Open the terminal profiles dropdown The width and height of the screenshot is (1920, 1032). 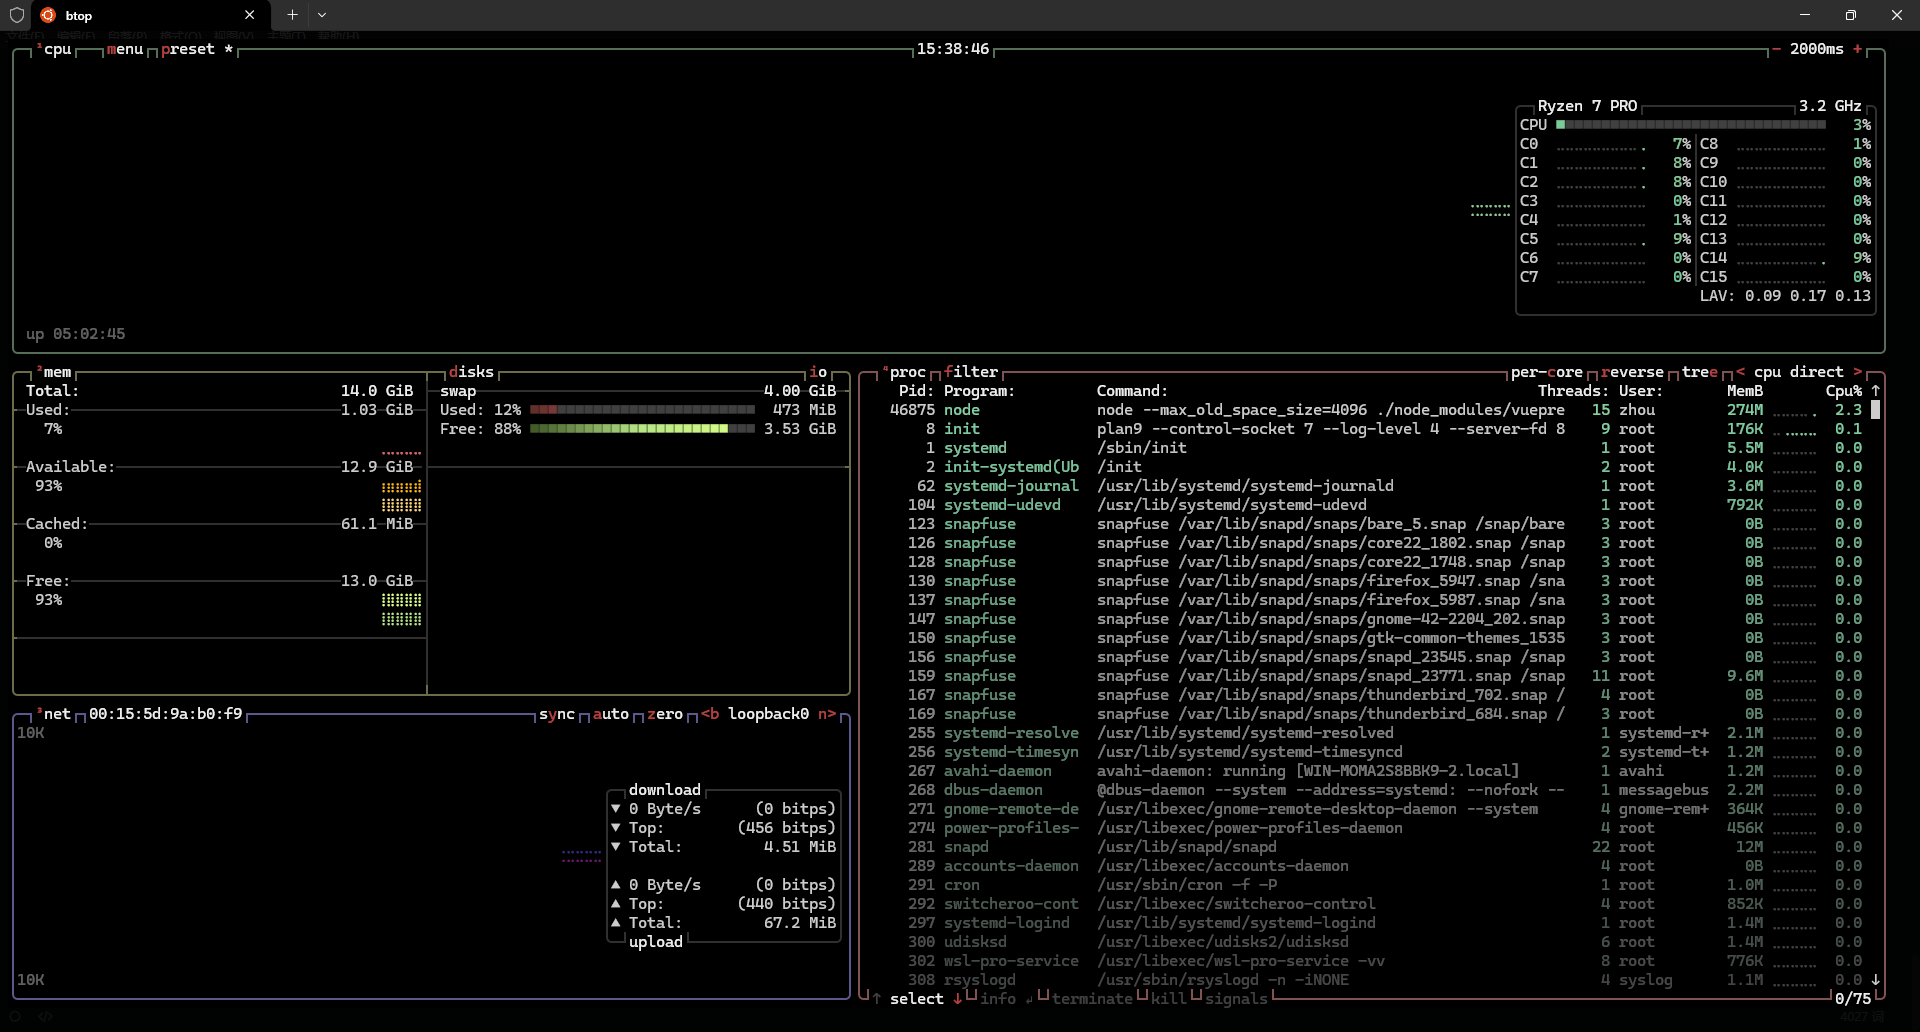pos(322,15)
